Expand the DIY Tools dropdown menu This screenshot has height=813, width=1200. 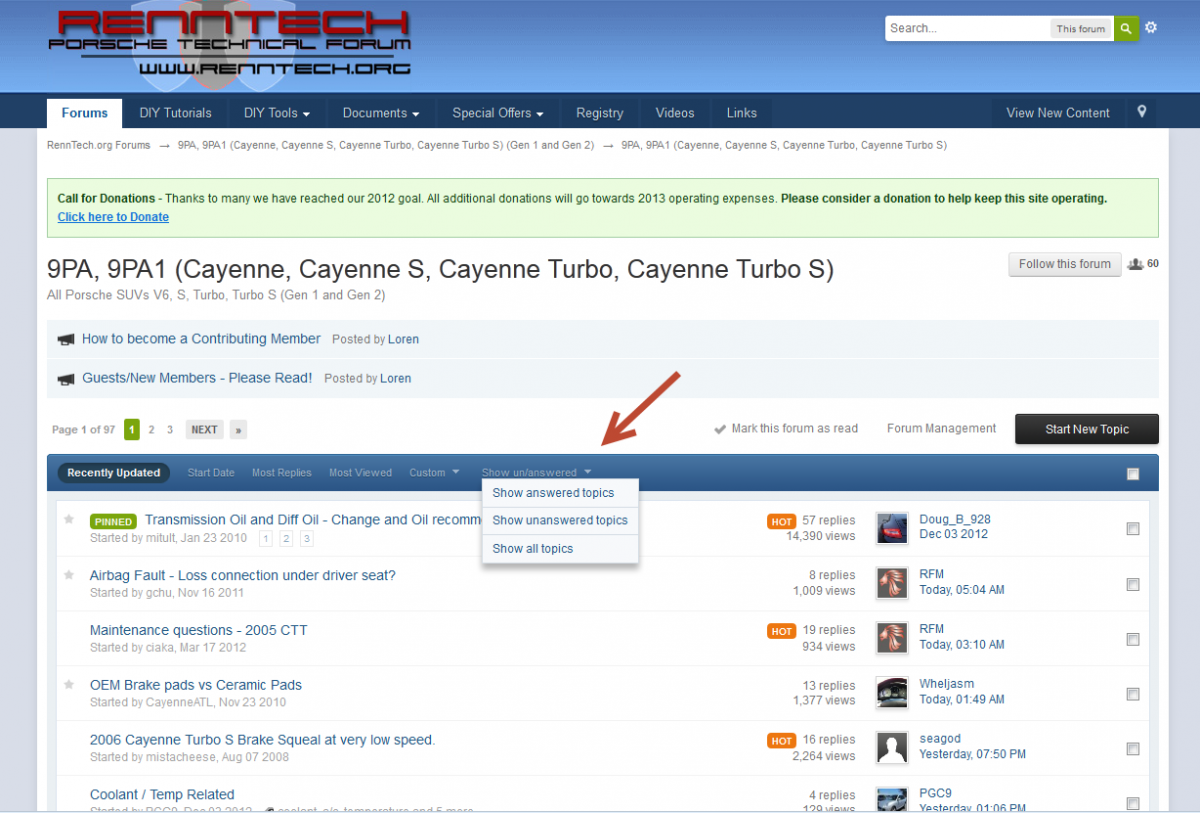pos(277,113)
